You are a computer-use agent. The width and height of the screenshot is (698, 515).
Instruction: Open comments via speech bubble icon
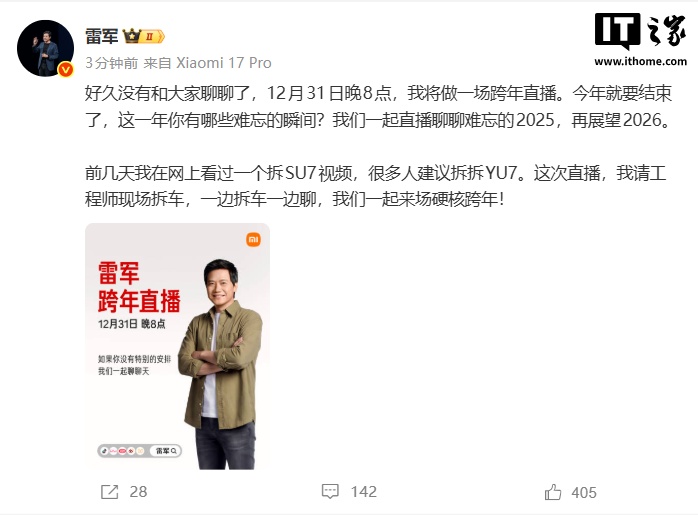click(x=330, y=491)
